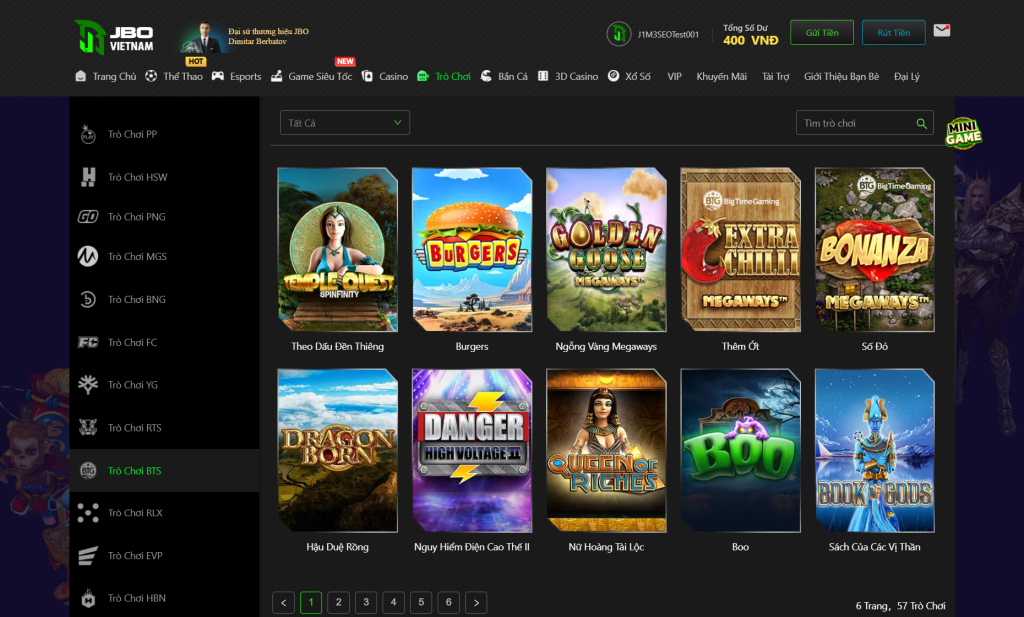Go to page 6 of games
This screenshot has width=1024, height=617.
pyautogui.click(x=449, y=602)
